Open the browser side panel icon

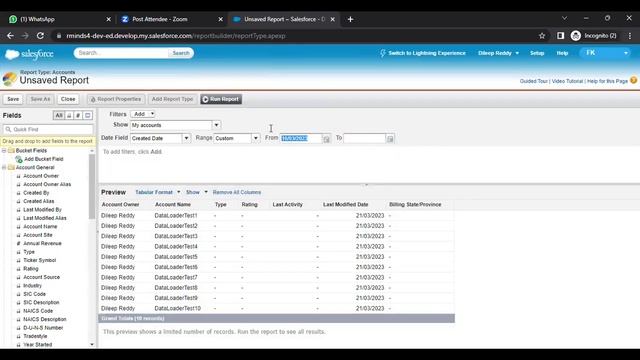point(560,36)
